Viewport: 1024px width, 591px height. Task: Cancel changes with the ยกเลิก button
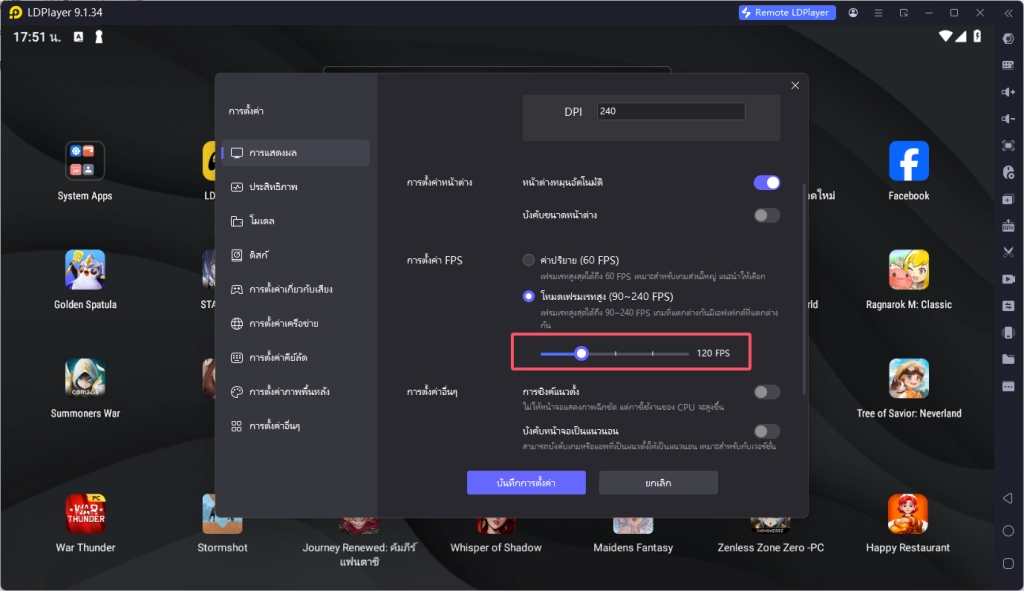coord(657,482)
